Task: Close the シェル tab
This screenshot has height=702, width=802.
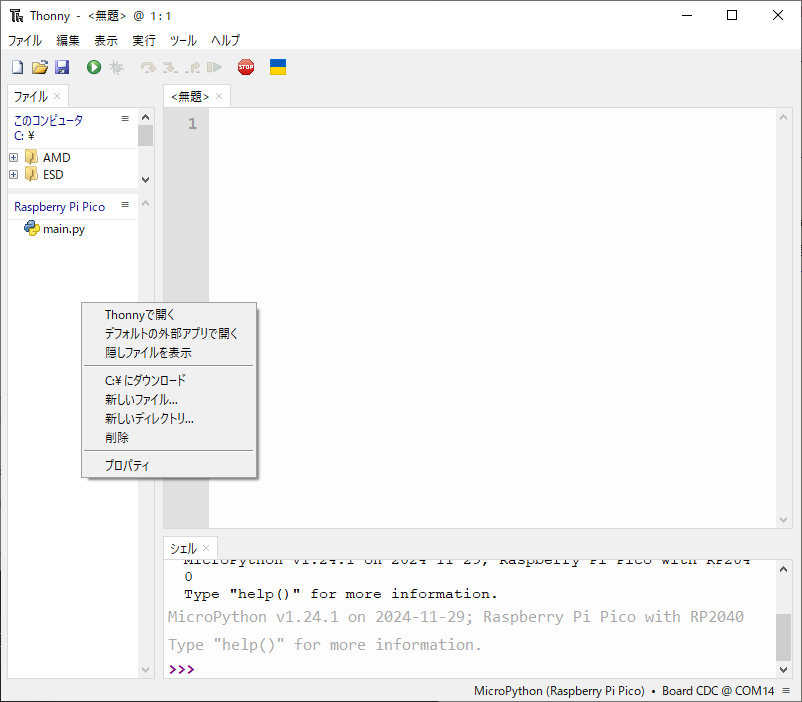Action: point(206,548)
